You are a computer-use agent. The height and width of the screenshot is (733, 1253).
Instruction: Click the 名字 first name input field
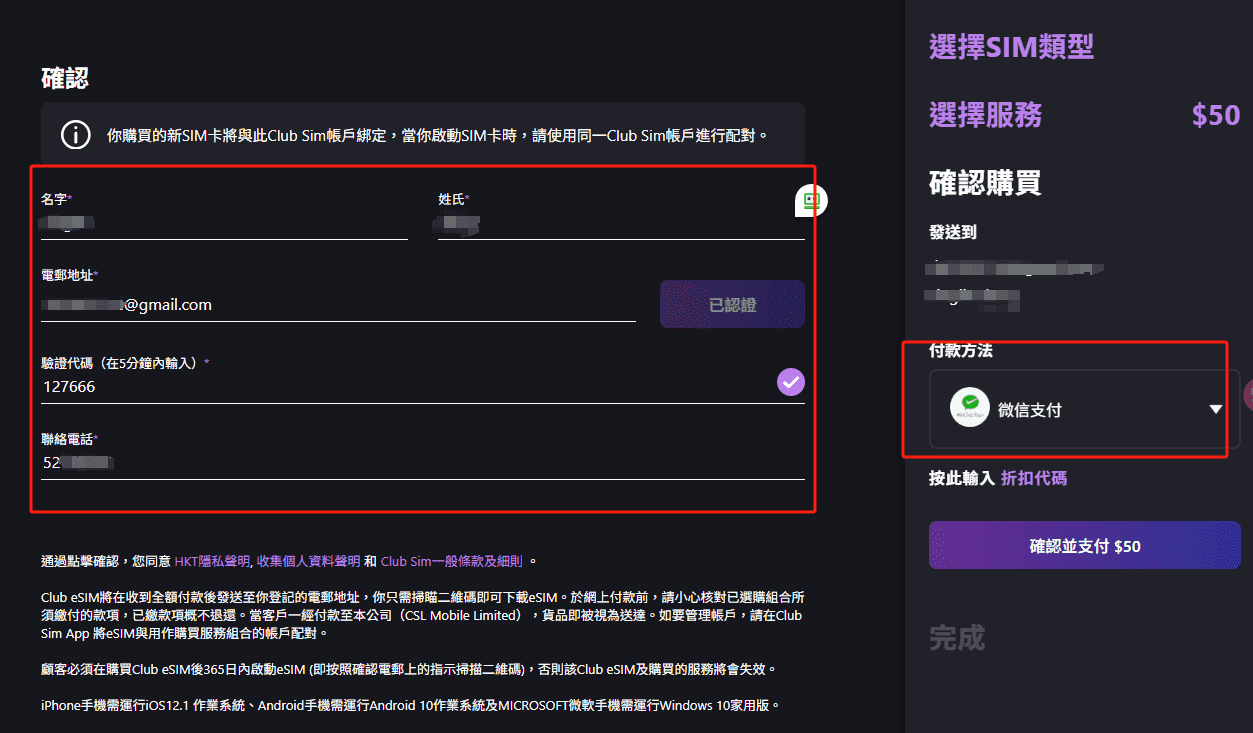click(x=224, y=225)
